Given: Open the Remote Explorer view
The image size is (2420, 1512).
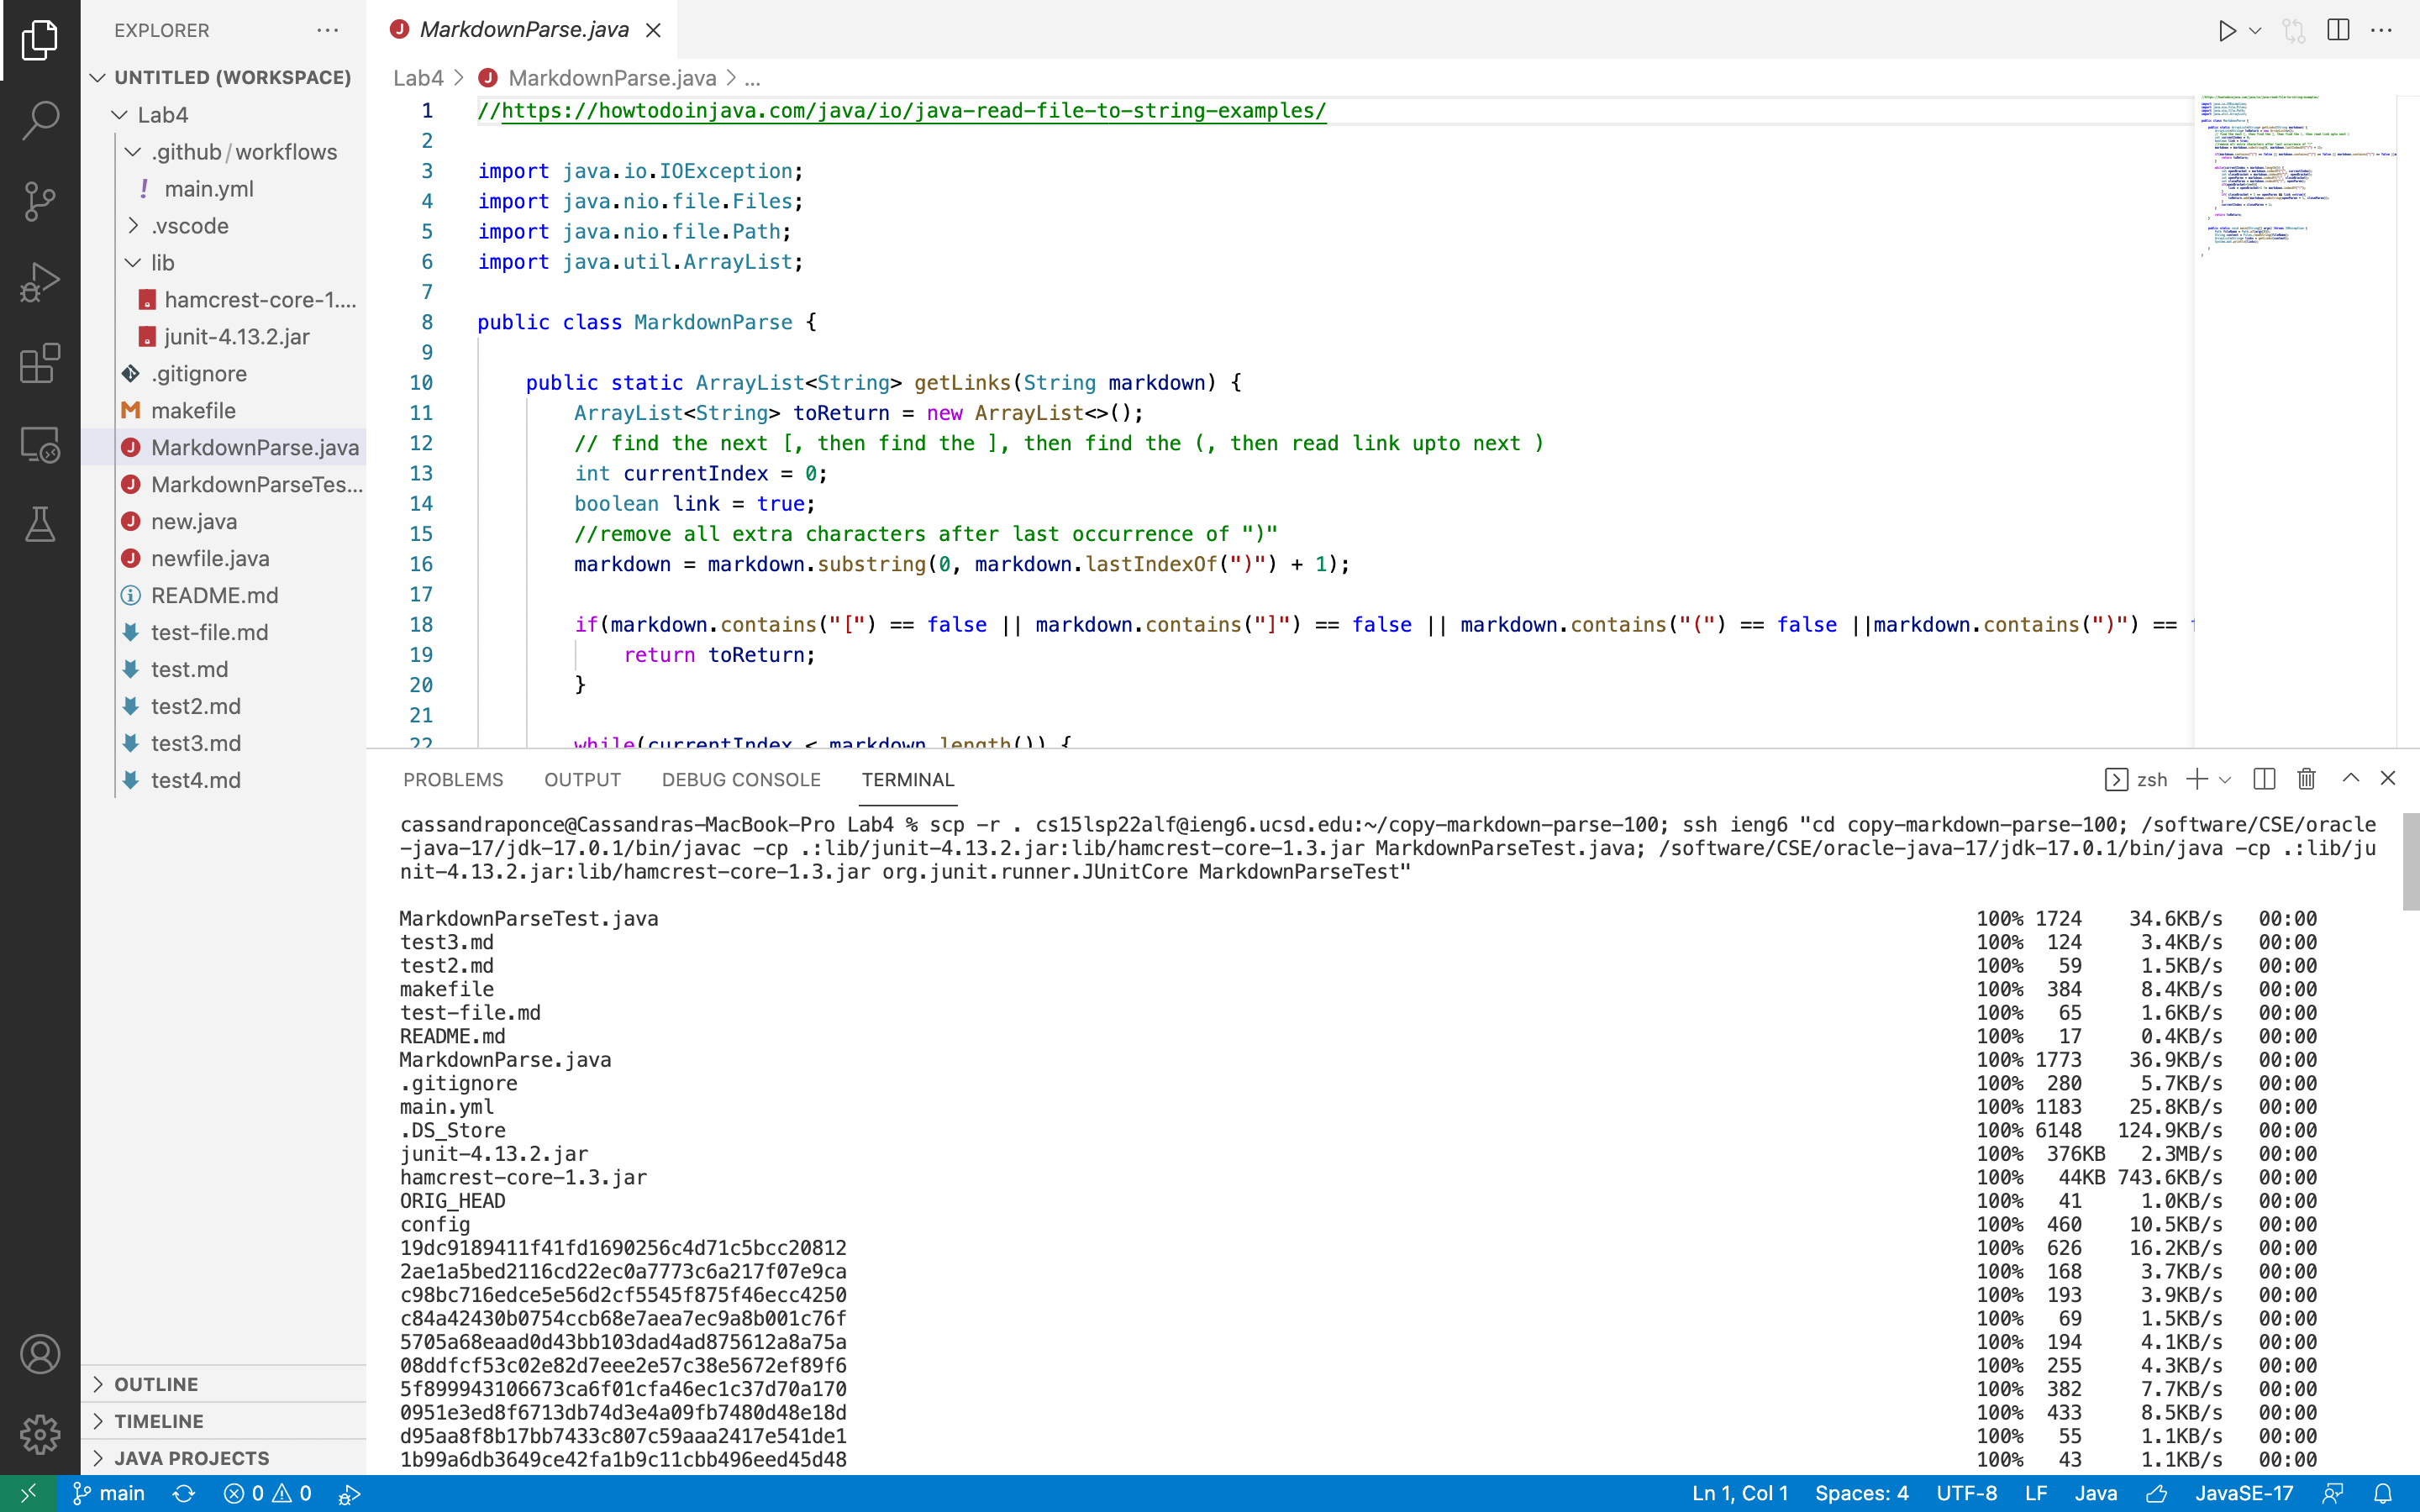Looking at the screenshot, I should tap(40, 444).
